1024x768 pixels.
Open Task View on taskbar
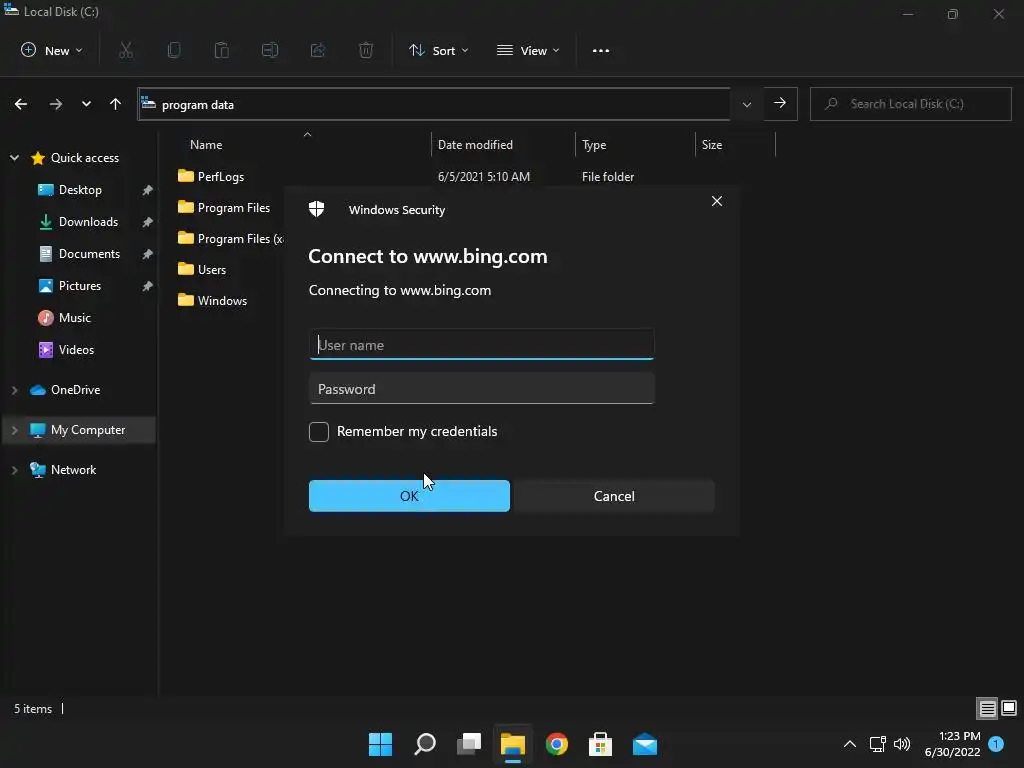[469, 744]
